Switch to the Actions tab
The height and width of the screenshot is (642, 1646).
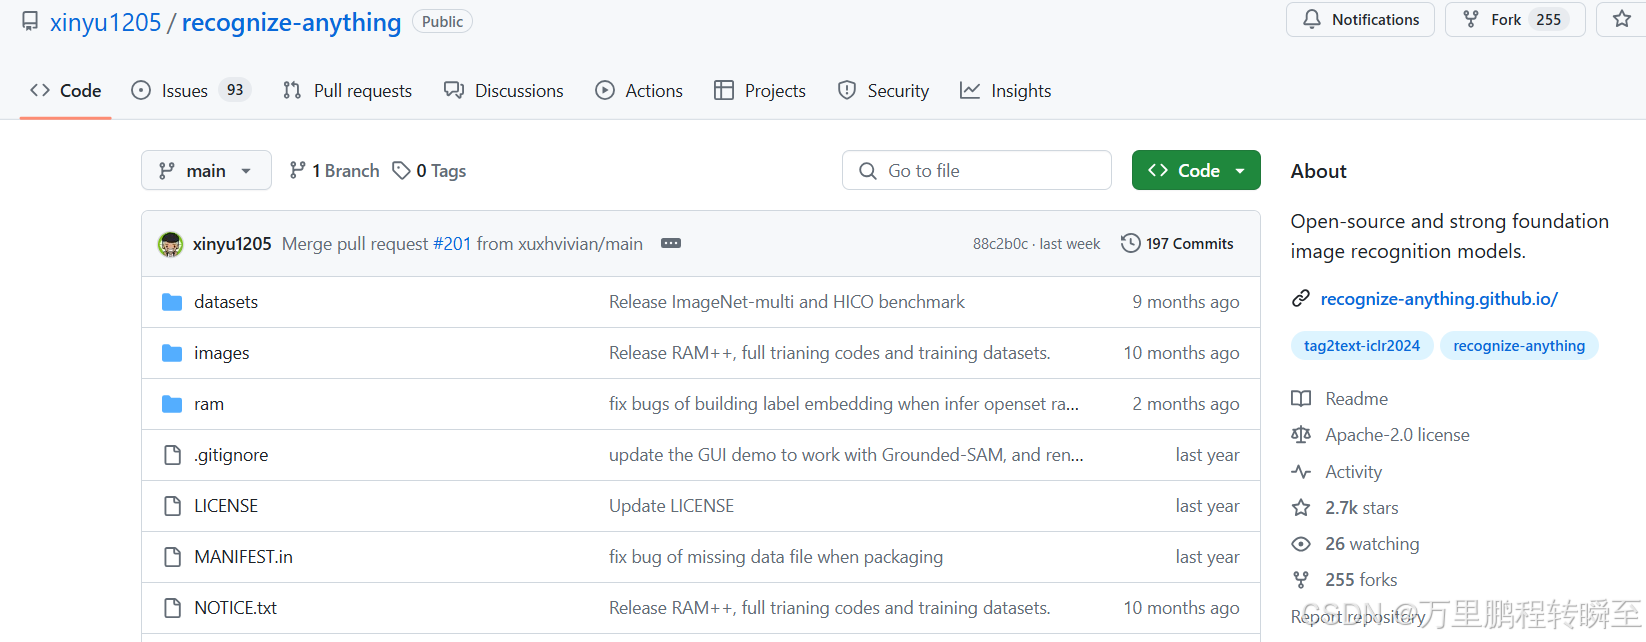pos(639,91)
